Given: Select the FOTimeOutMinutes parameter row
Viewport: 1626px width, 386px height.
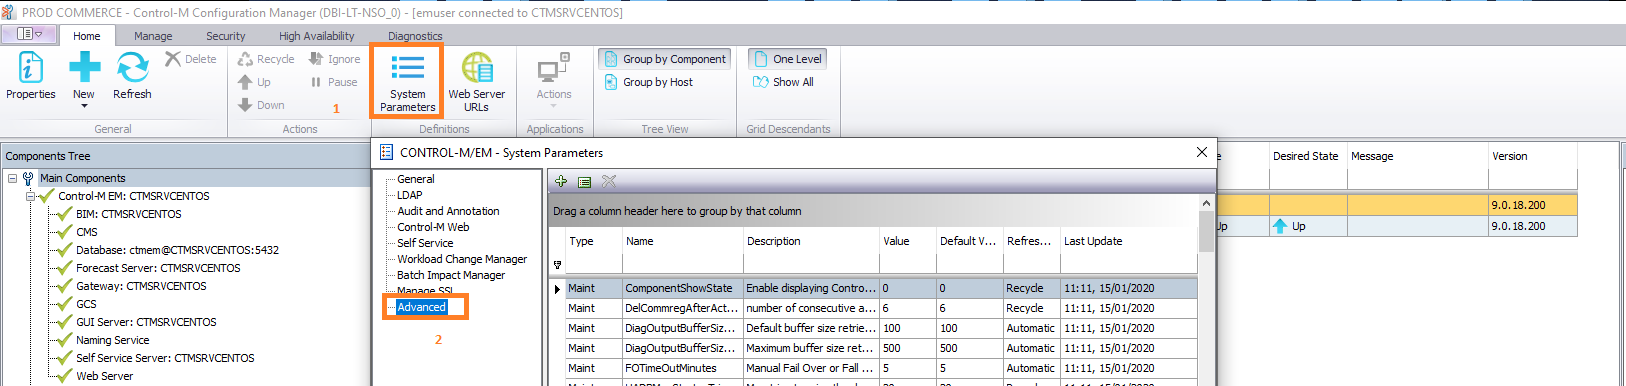Looking at the screenshot, I should pos(881,368).
